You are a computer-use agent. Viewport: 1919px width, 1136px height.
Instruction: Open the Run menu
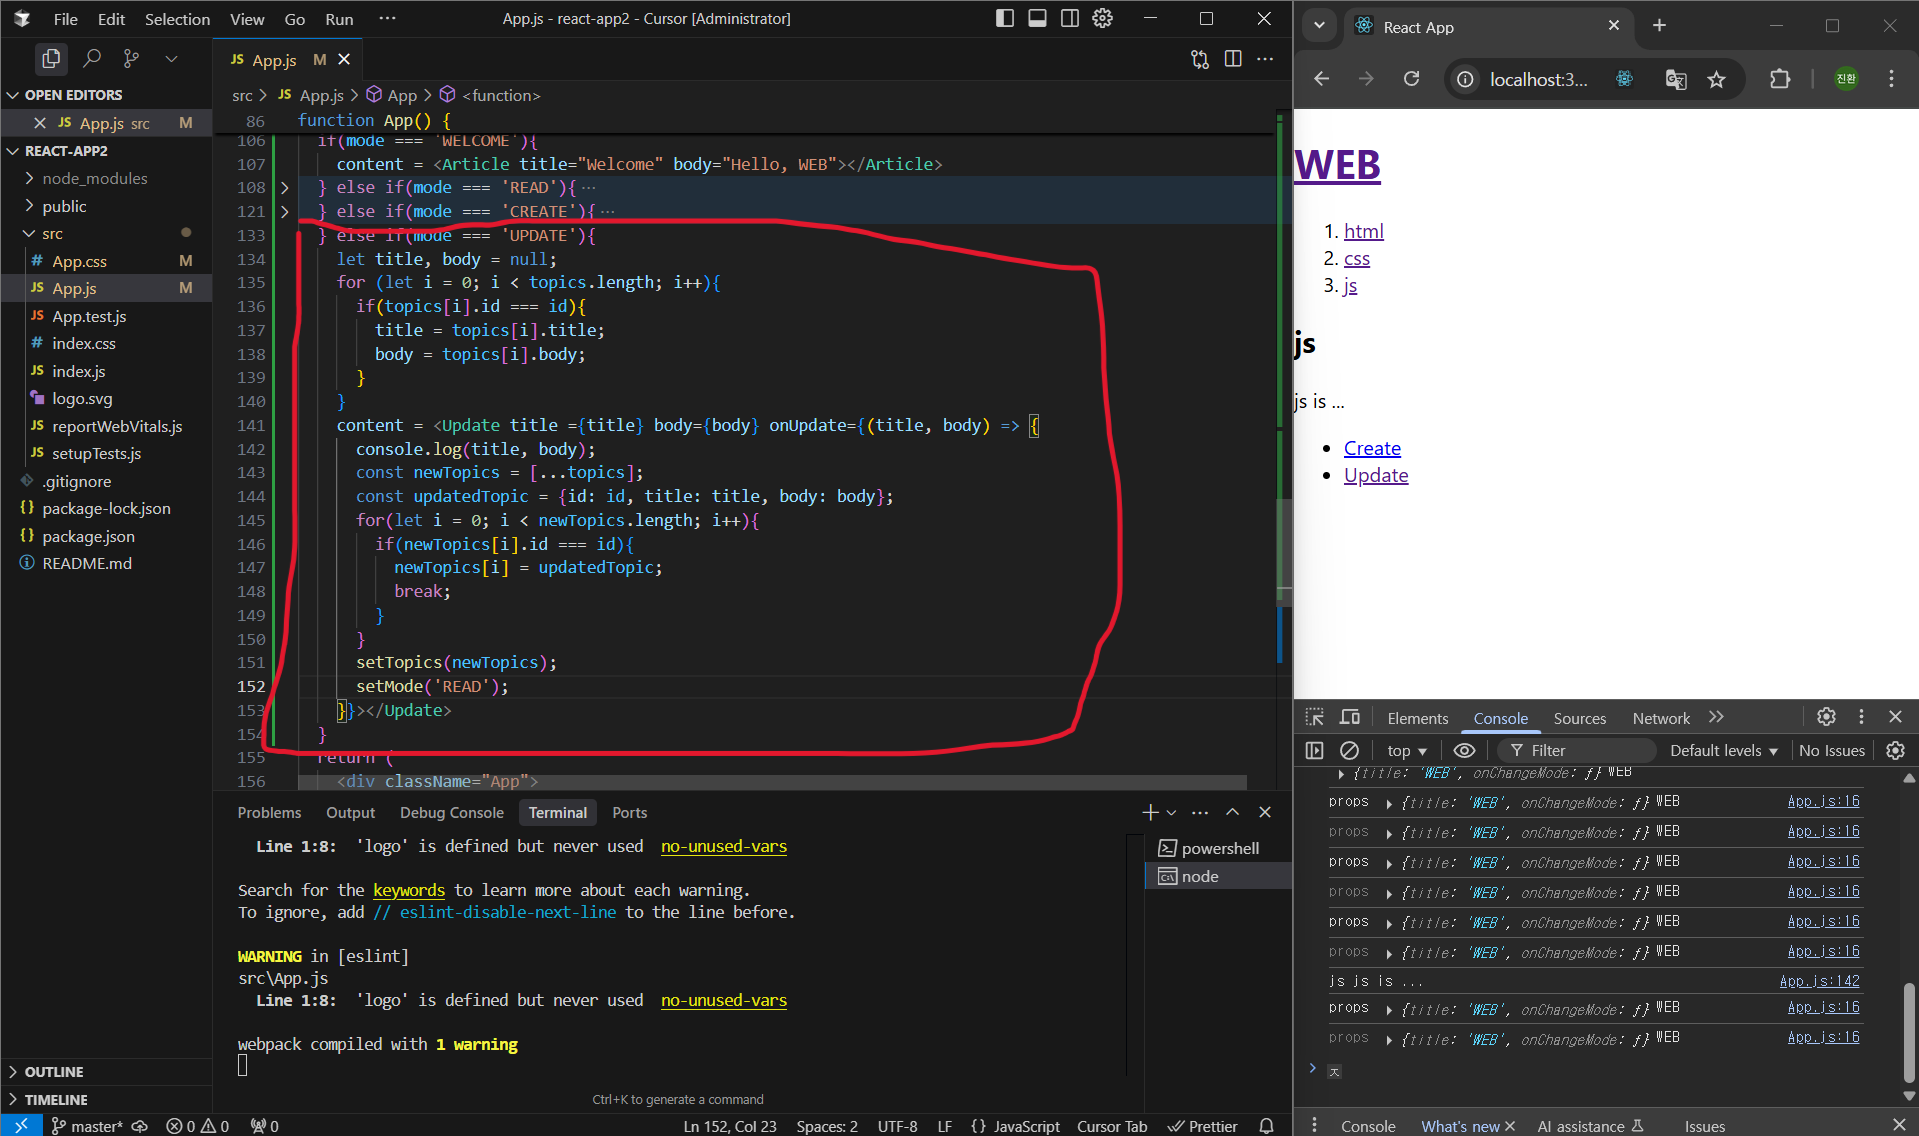pos(339,19)
